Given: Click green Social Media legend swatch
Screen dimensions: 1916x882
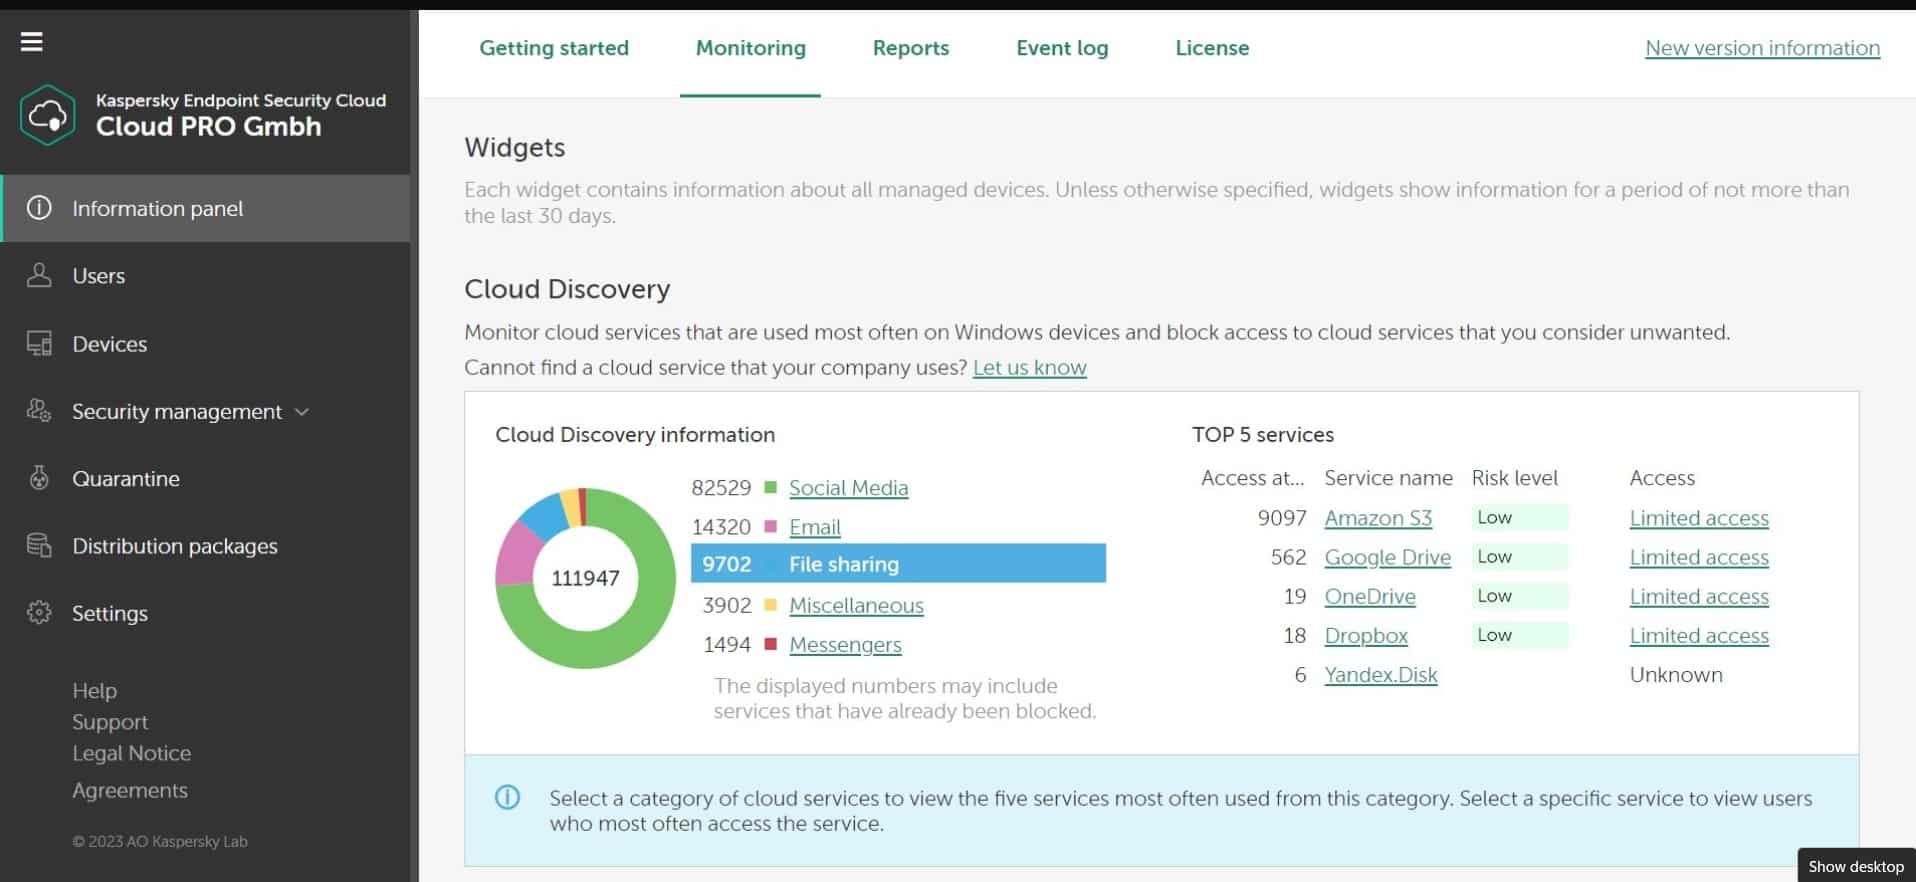Looking at the screenshot, I should coord(770,487).
